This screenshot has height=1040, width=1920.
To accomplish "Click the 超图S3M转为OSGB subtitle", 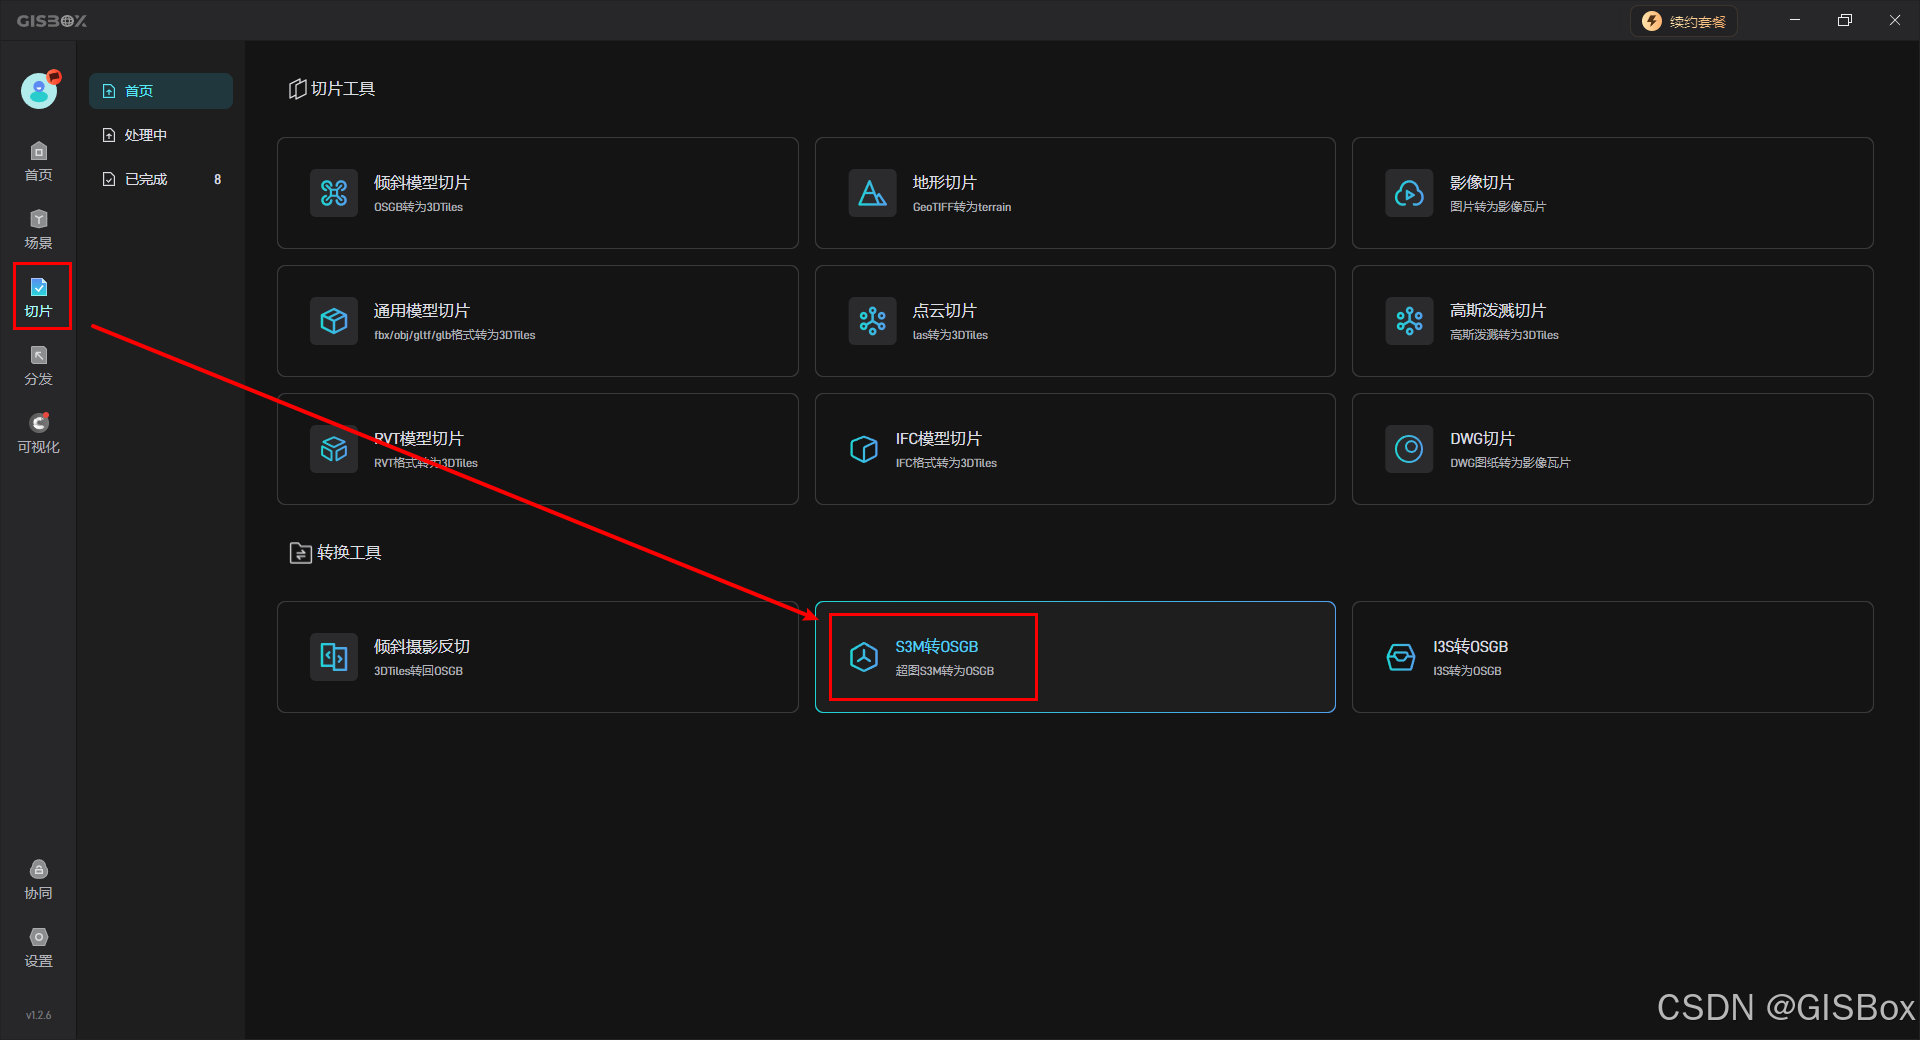I will click(945, 671).
